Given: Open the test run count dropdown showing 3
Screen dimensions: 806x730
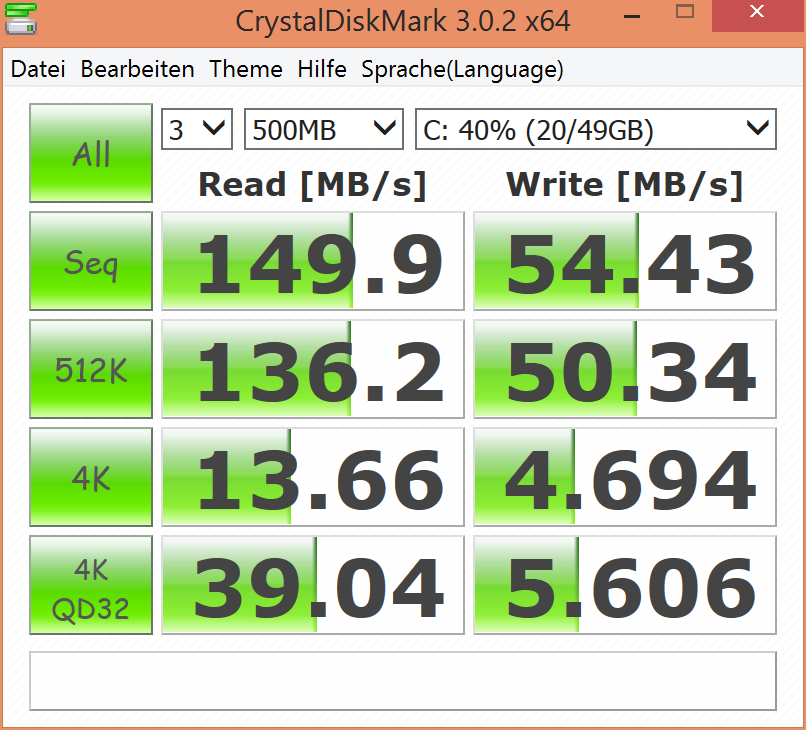Looking at the screenshot, I should 197,129.
